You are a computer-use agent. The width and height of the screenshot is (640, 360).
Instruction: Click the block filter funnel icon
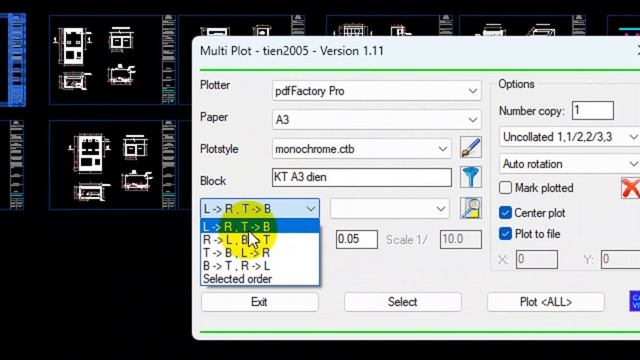(x=471, y=177)
